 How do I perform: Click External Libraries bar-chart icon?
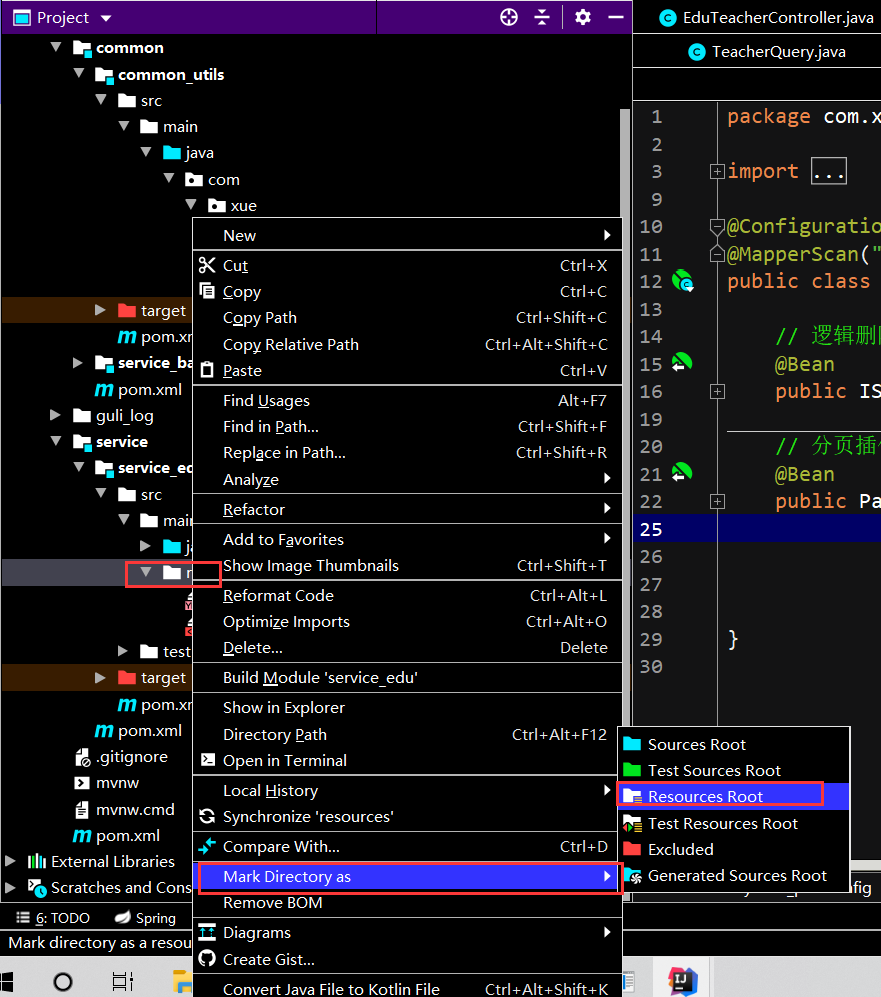(37, 862)
